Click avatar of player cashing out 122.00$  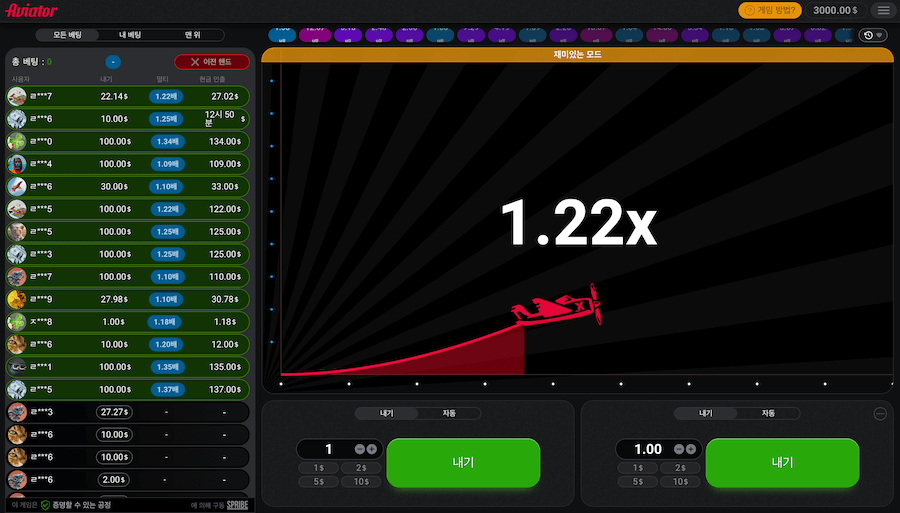pos(17,209)
